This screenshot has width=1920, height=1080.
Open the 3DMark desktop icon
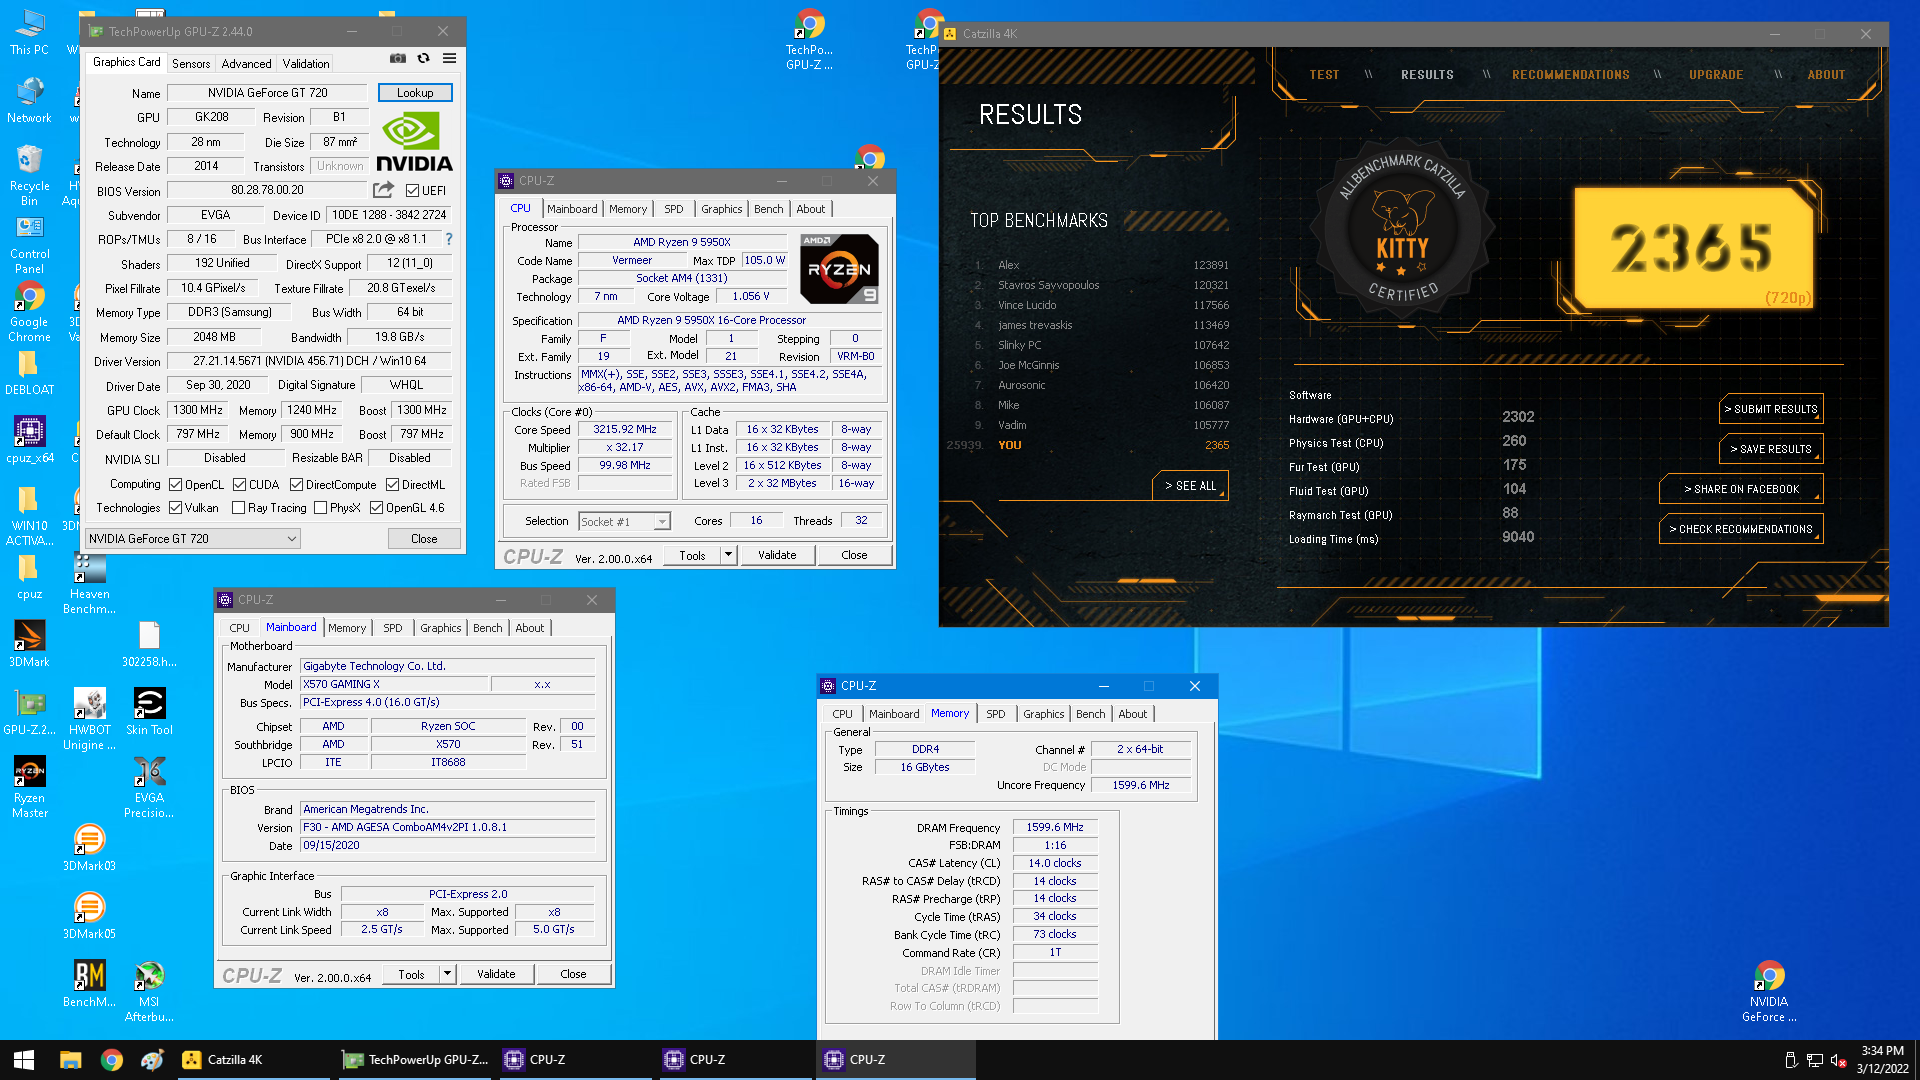pyautogui.click(x=29, y=644)
